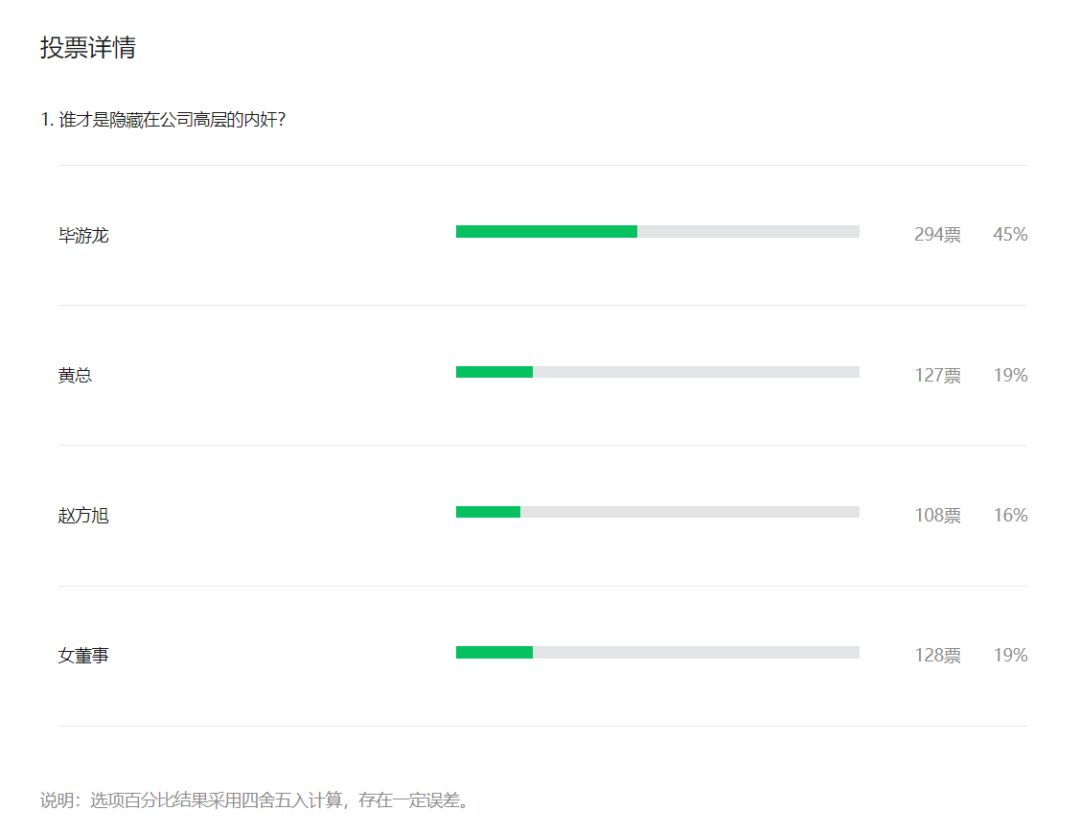Click the 108票 vote count
The width and height of the screenshot is (1080, 834).
pos(937,515)
